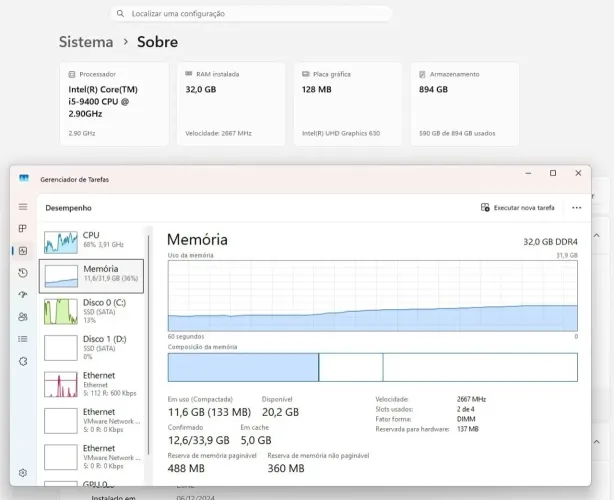
Task: Open the Processes page icon in sidebar
Action: point(23,228)
